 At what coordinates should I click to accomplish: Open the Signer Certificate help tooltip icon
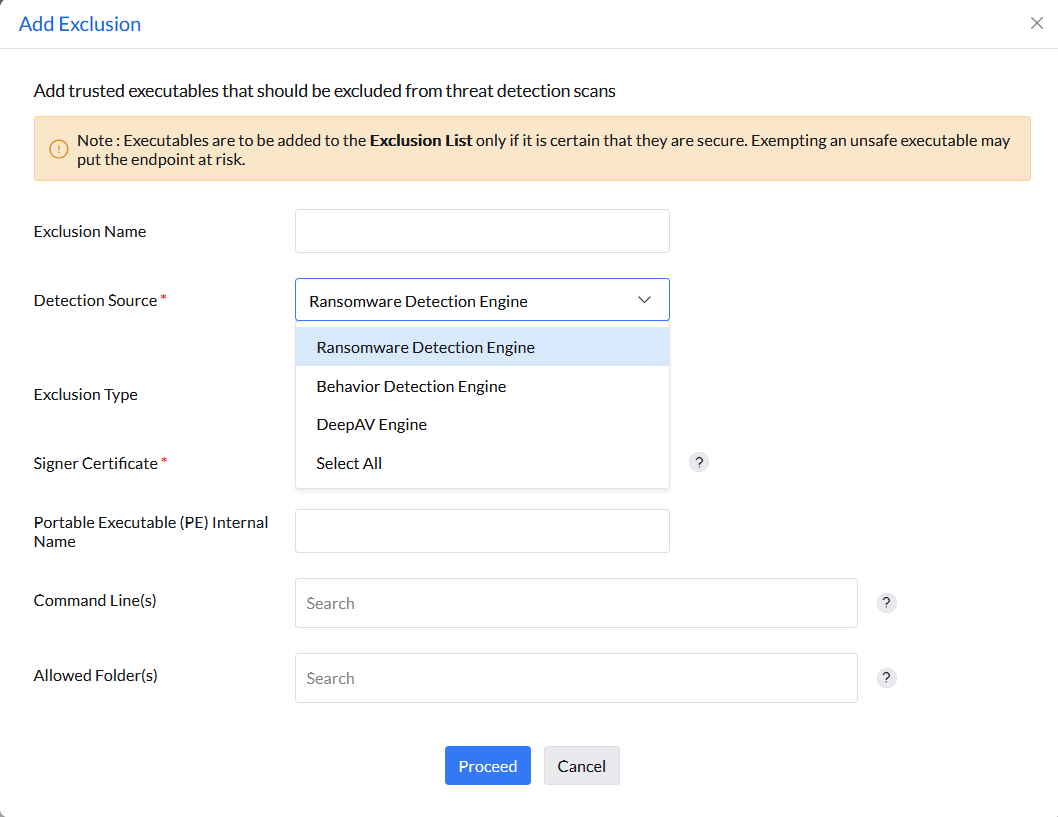(x=699, y=462)
